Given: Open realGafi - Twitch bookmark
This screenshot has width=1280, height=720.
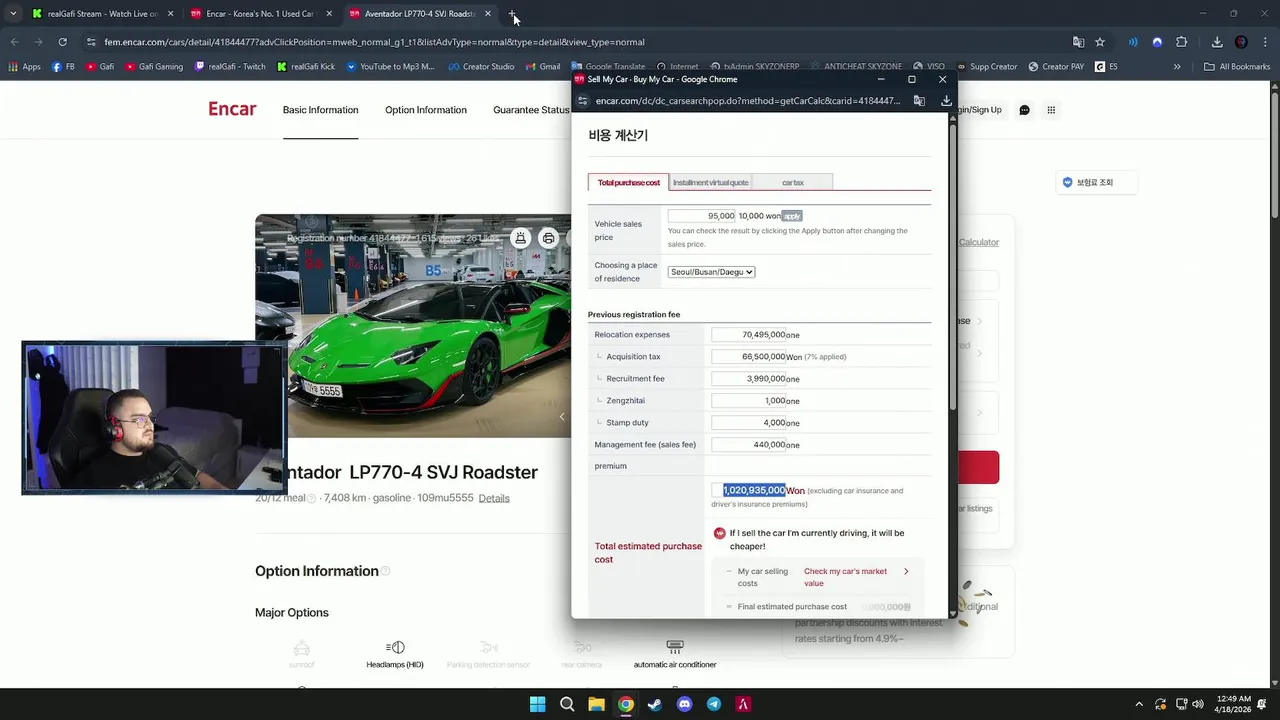Looking at the screenshot, I should coord(230,67).
